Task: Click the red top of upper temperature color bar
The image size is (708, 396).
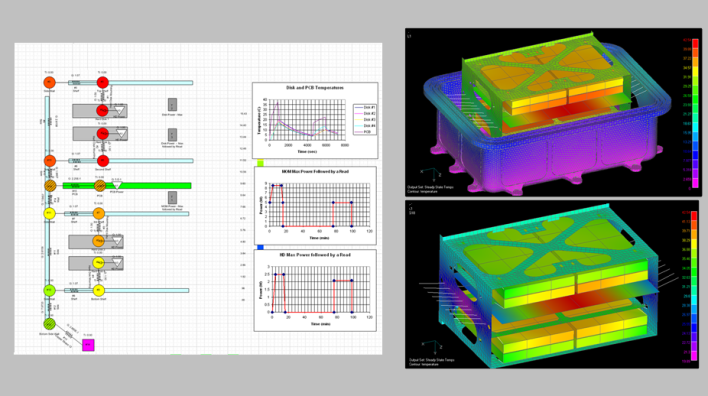Action: (x=695, y=42)
